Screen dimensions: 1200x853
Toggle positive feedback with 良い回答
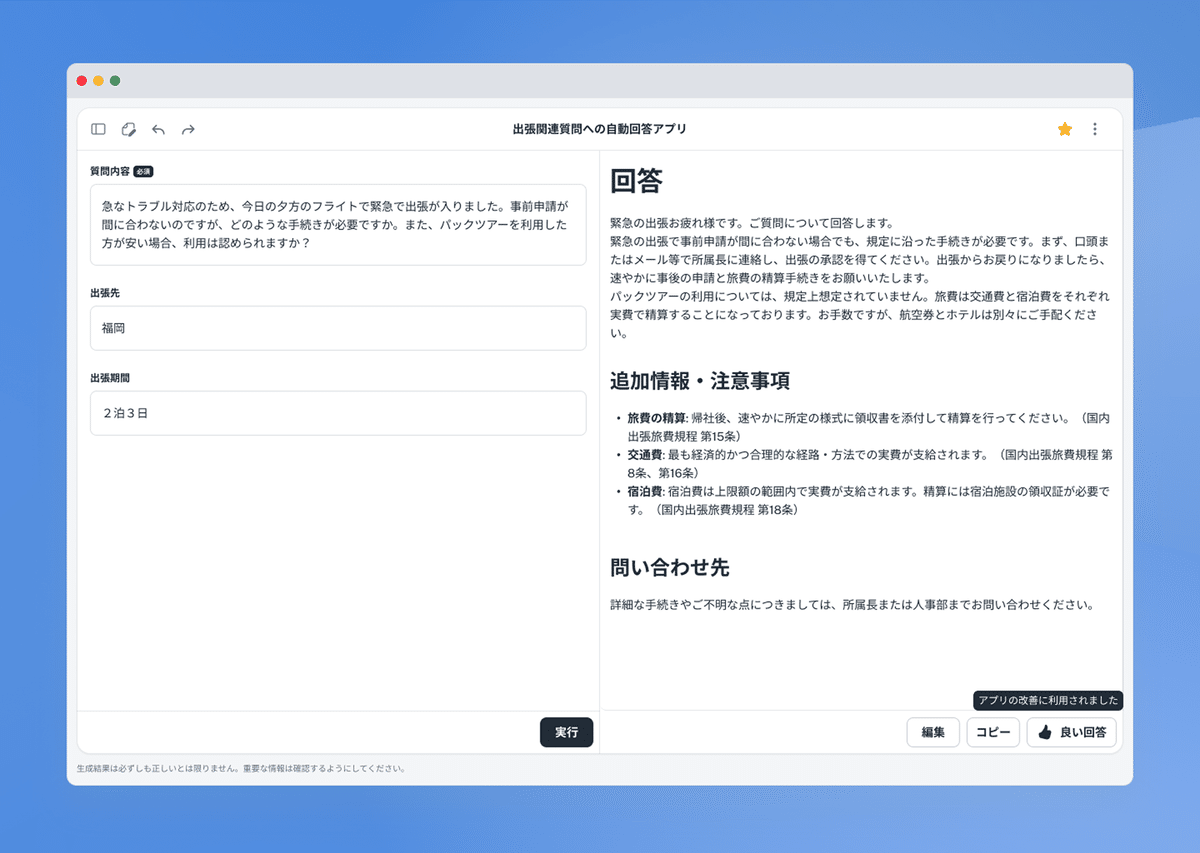click(x=1071, y=732)
